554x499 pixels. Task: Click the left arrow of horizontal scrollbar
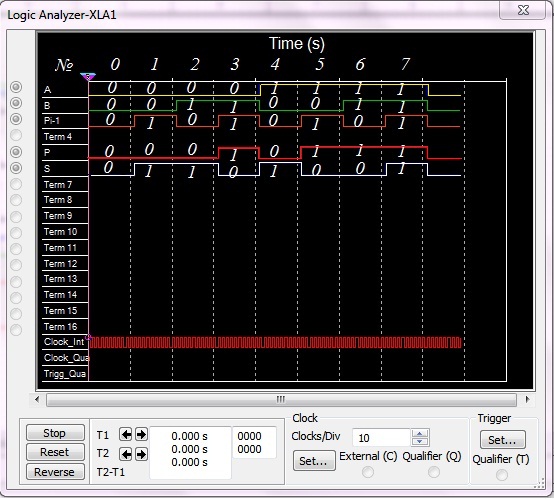(37, 400)
